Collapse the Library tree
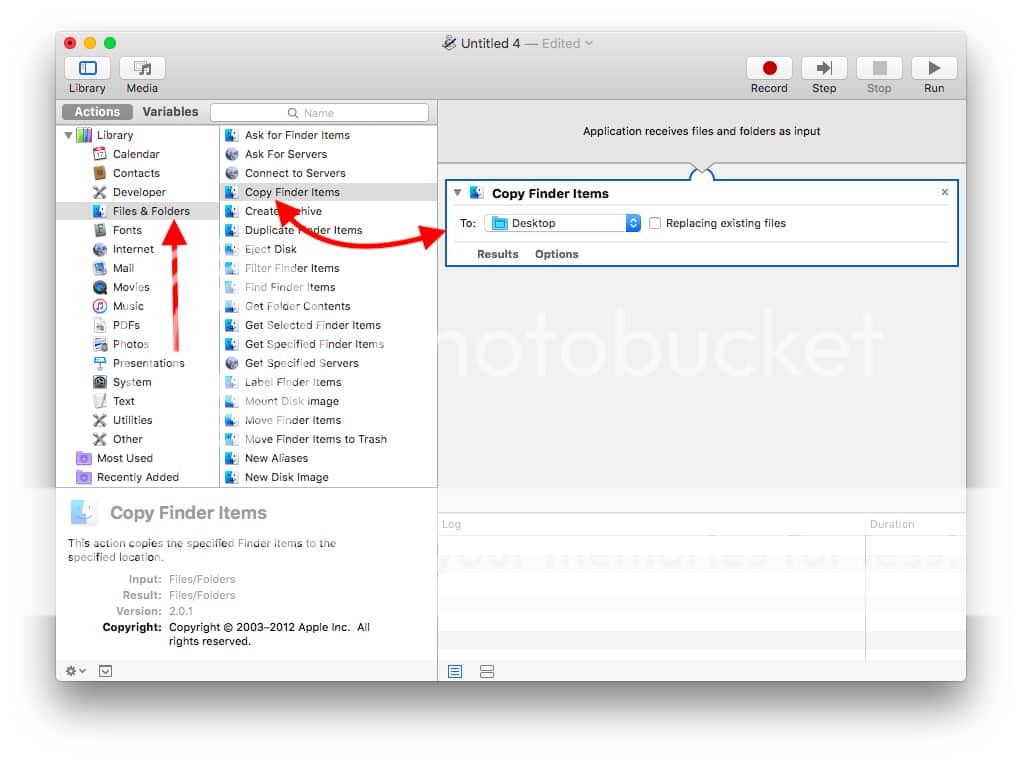The width and height of the screenshot is (1022, 761). tap(68, 135)
